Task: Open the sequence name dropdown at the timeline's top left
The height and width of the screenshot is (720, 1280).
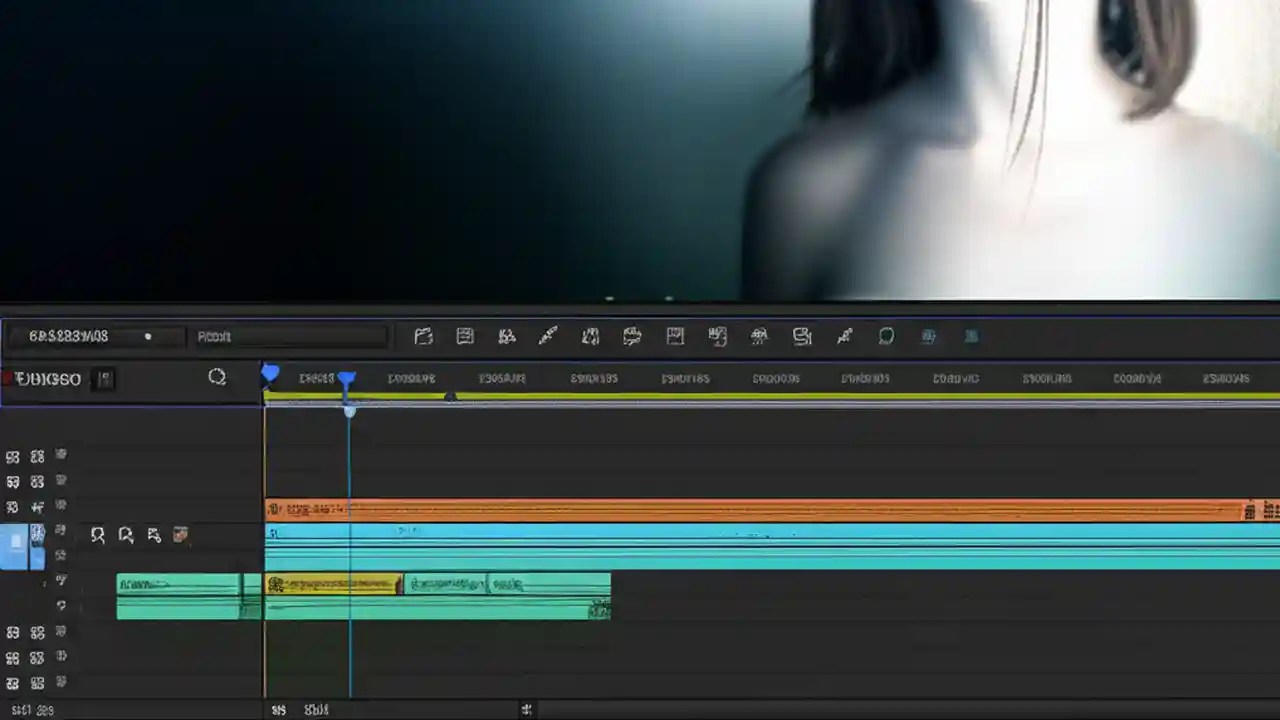Action: pos(48,379)
